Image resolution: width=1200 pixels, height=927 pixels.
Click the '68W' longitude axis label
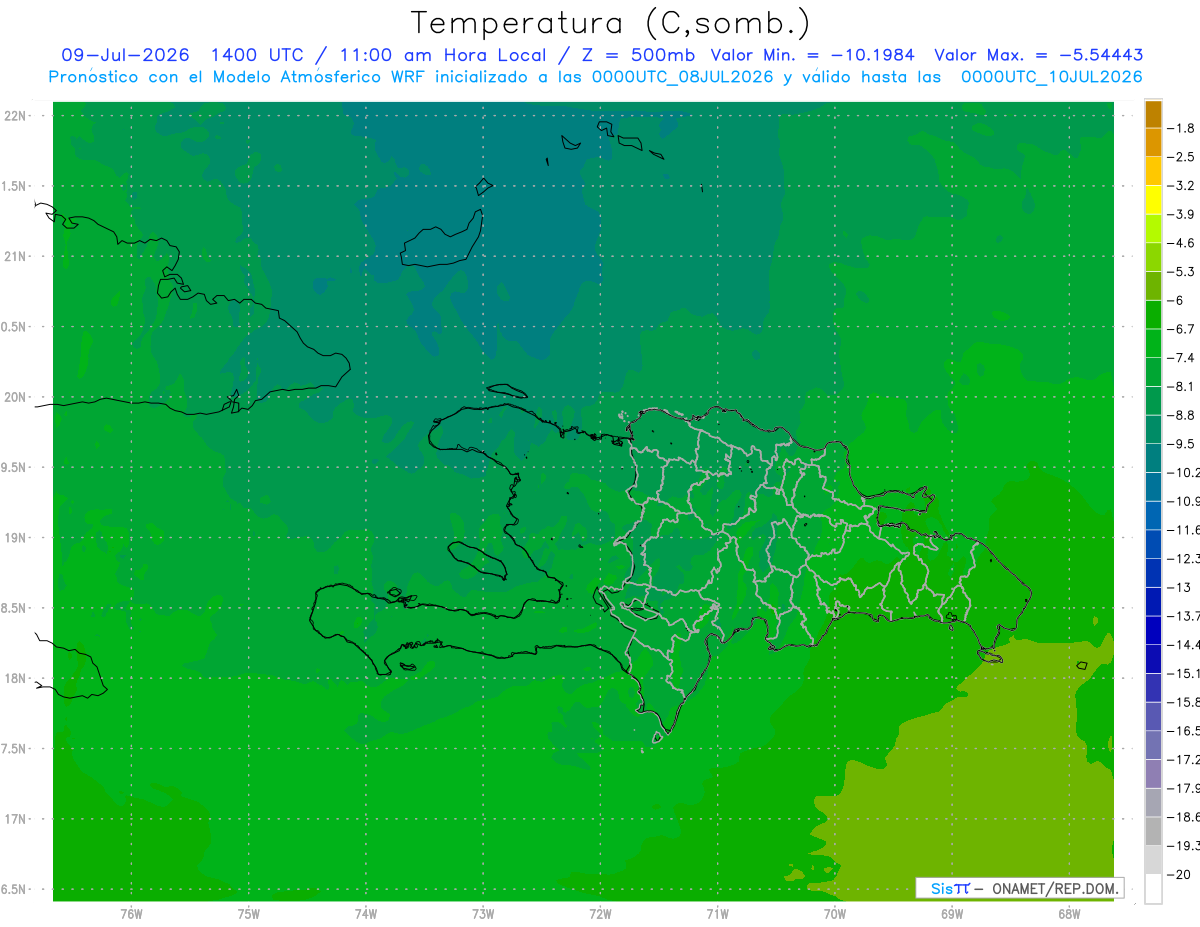click(x=1068, y=914)
